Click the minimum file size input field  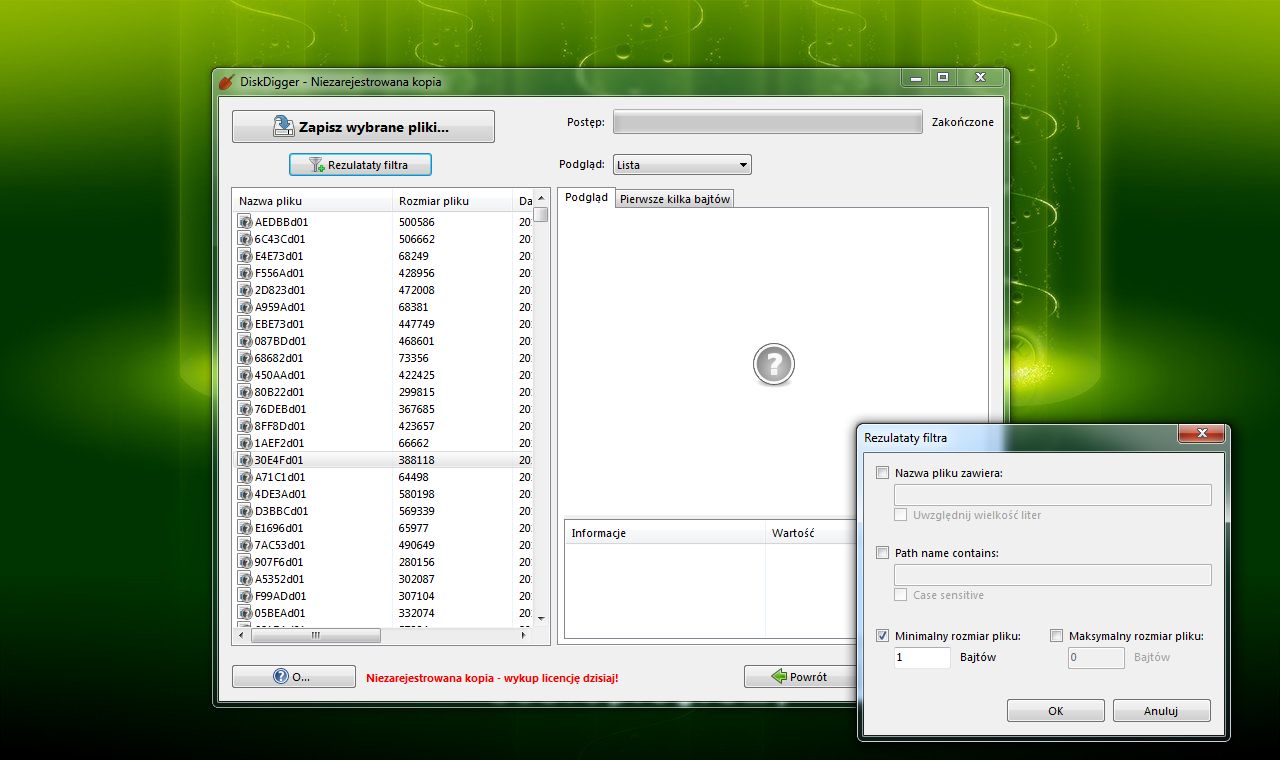coord(922,657)
